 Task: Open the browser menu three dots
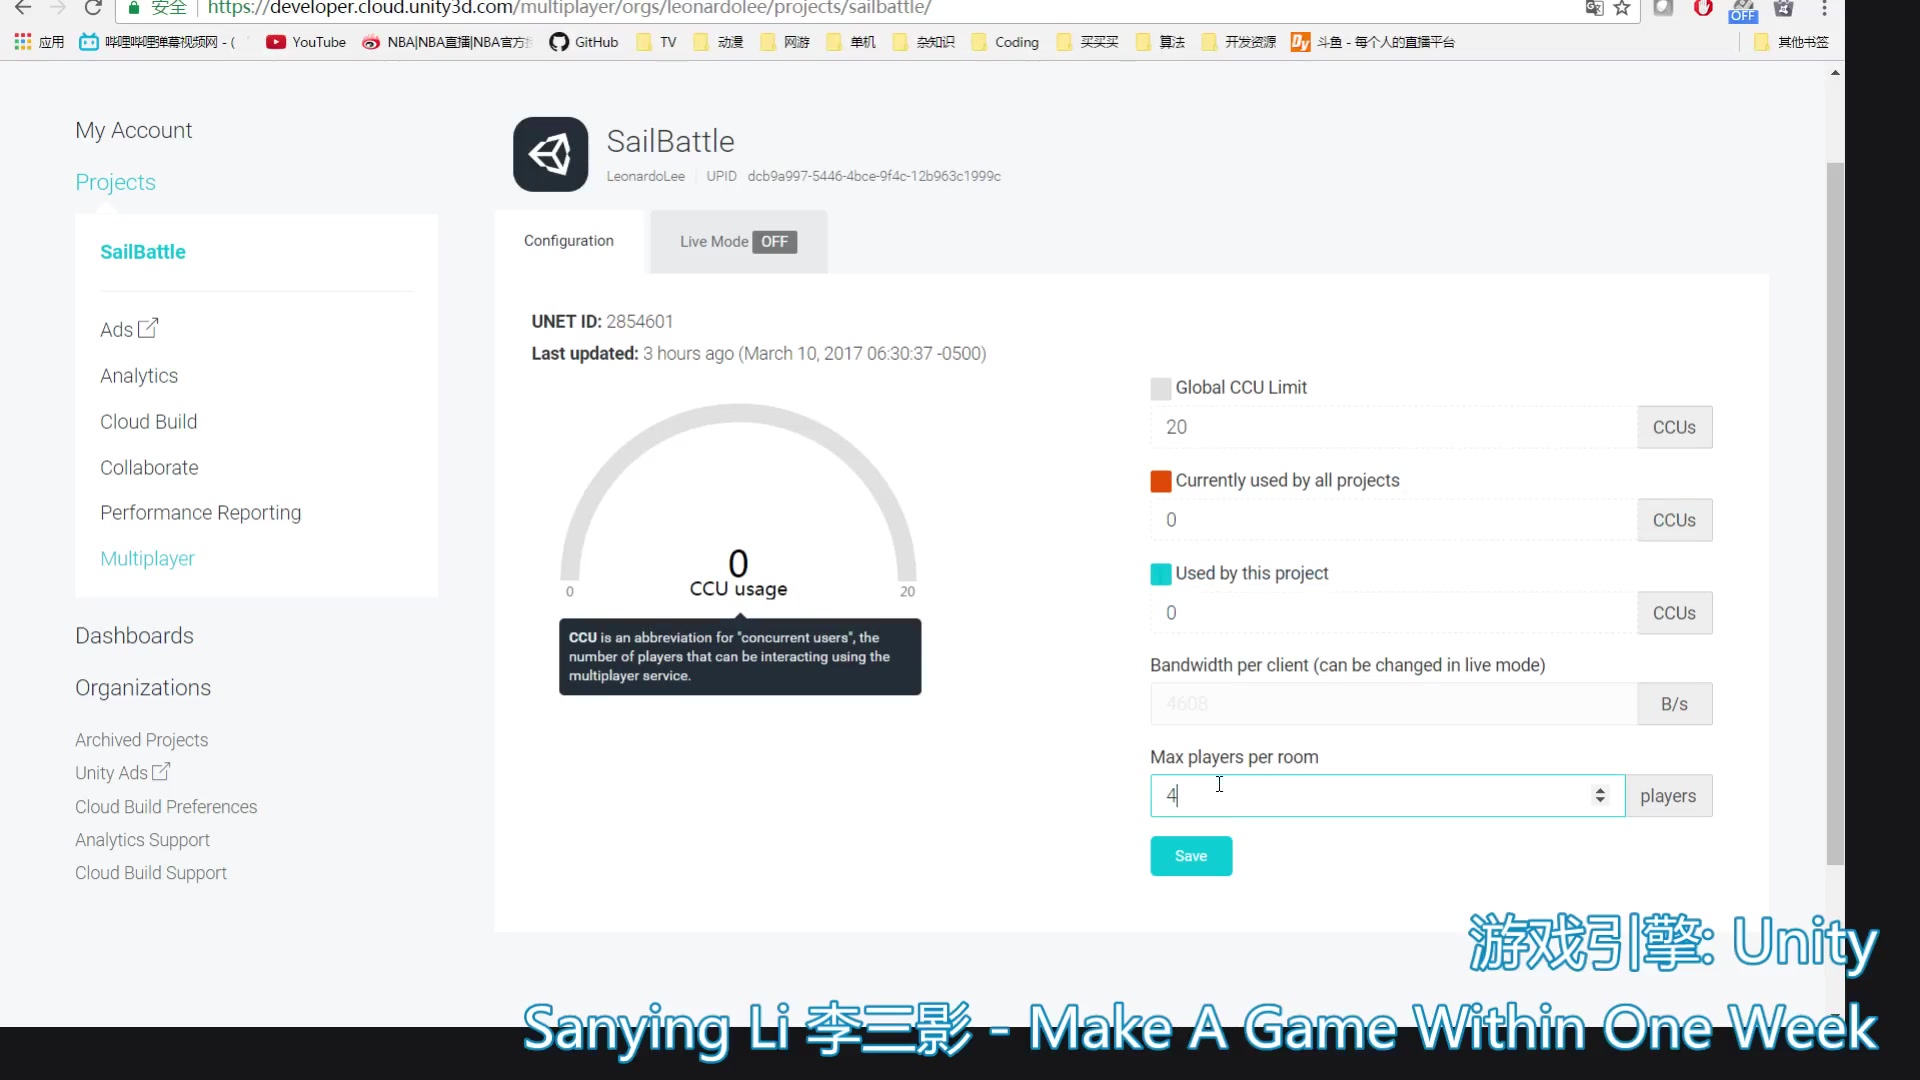(x=1825, y=8)
